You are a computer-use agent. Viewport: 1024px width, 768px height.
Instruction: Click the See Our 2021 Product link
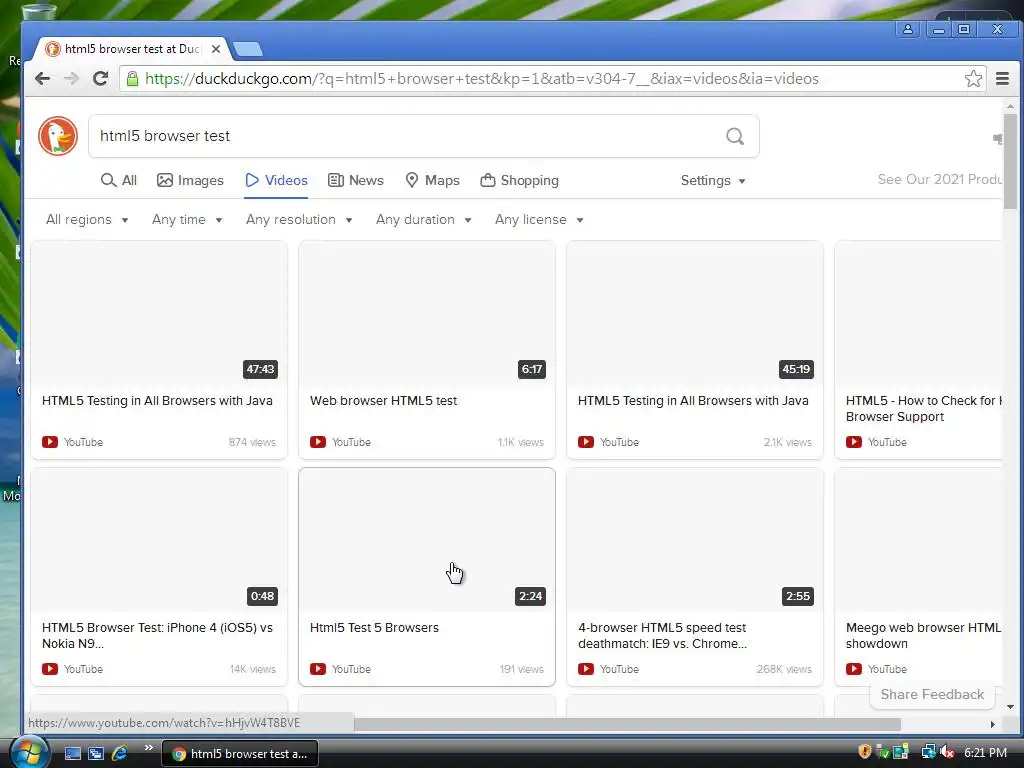tap(940, 179)
